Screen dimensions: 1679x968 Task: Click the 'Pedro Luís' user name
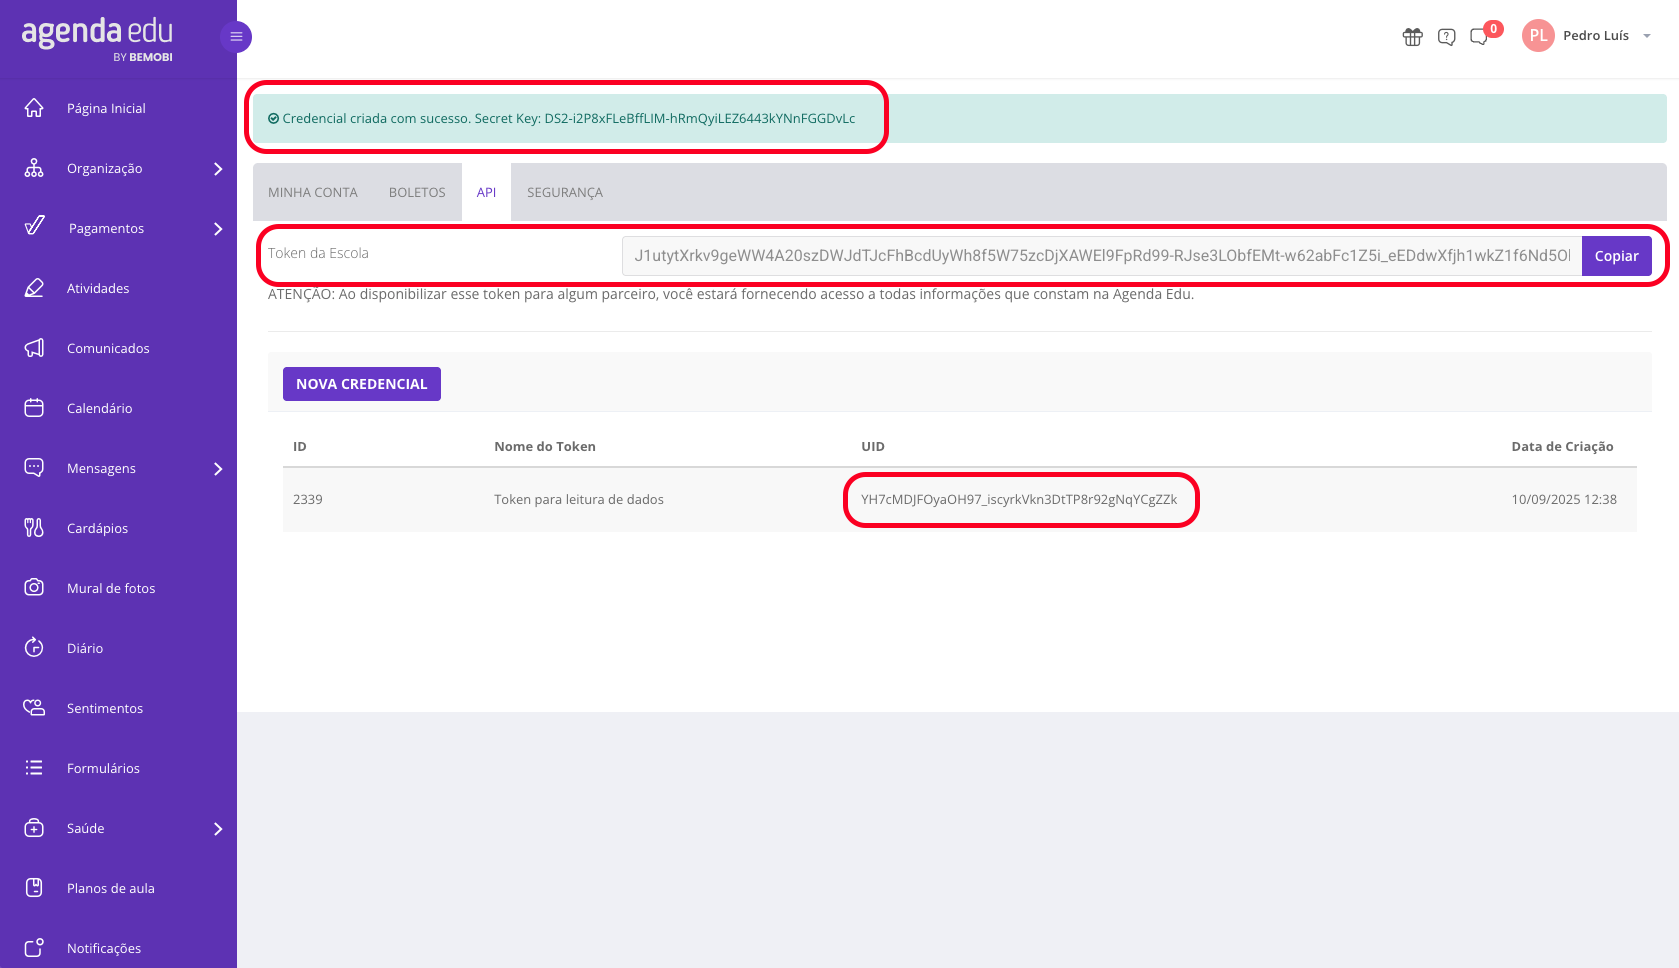(1596, 36)
